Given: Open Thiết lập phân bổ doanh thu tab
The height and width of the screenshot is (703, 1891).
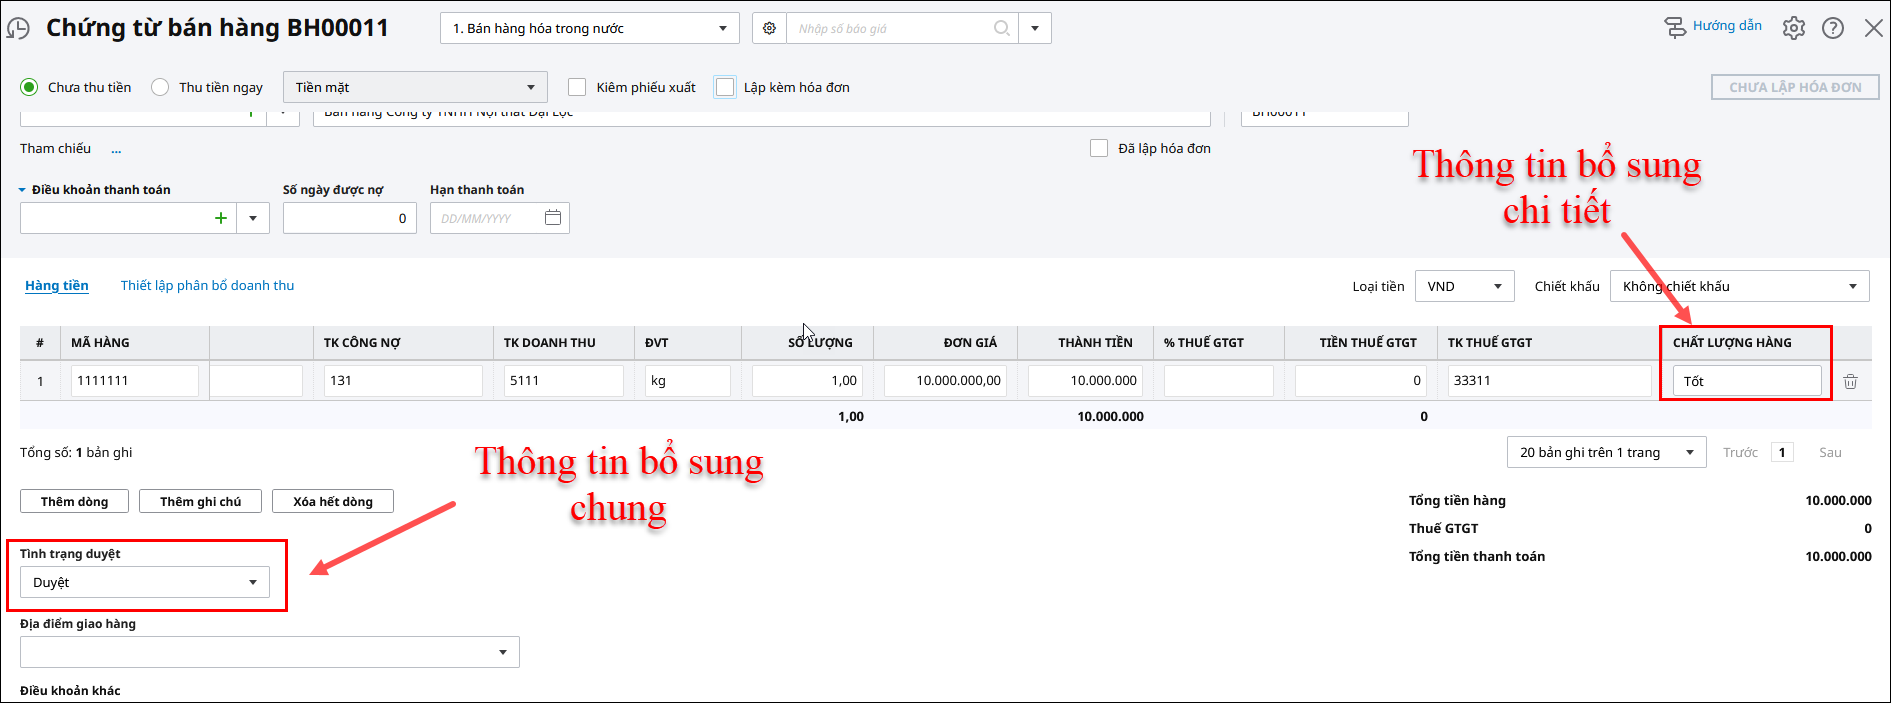Looking at the screenshot, I should click(x=207, y=285).
